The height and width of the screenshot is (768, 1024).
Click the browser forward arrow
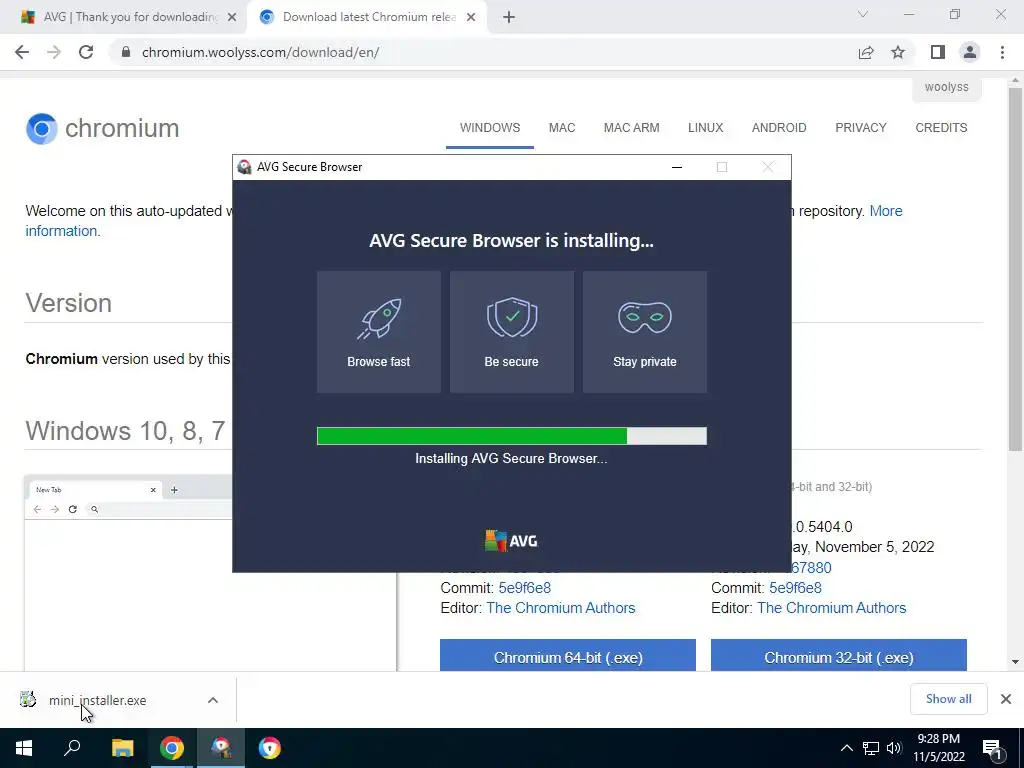pyautogui.click(x=54, y=52)
